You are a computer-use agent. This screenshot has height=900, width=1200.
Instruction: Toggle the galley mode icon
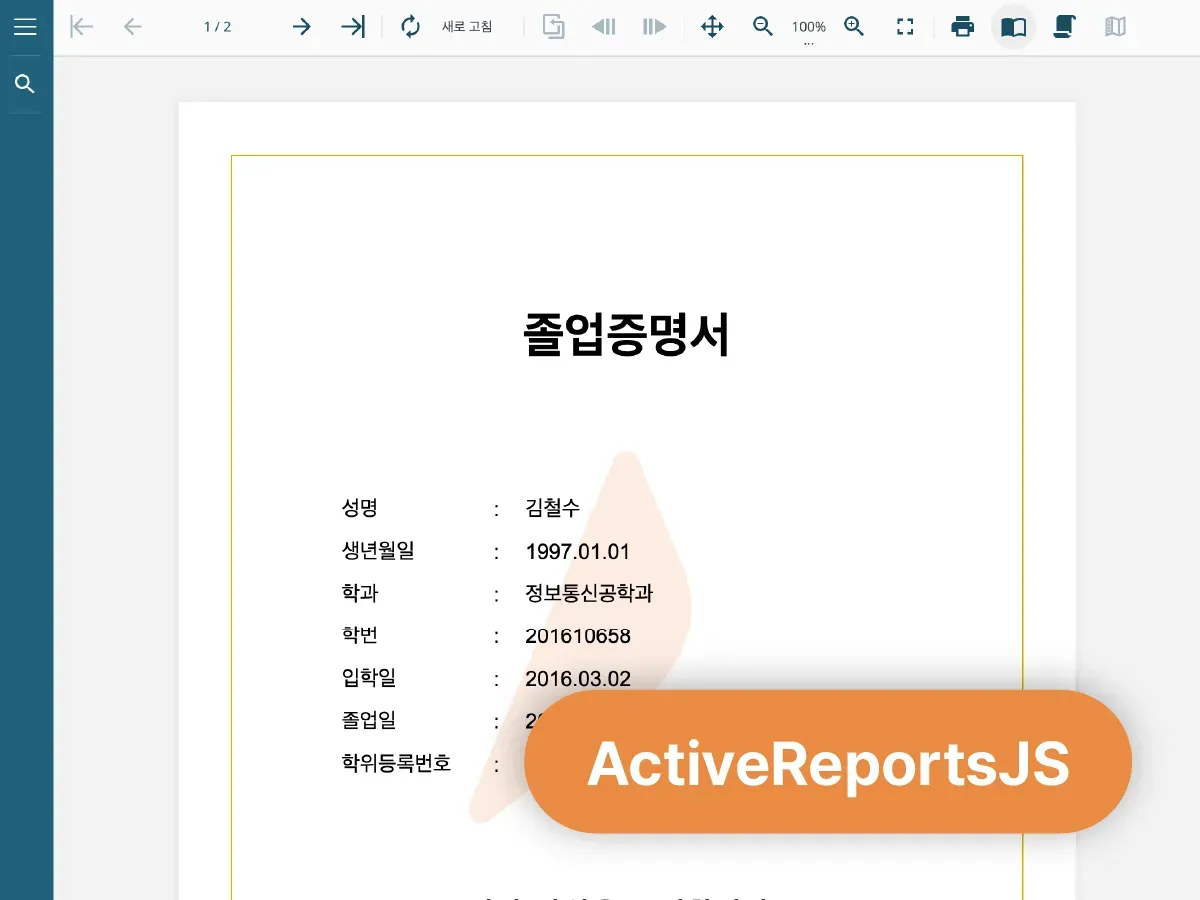coord(1116,27)
